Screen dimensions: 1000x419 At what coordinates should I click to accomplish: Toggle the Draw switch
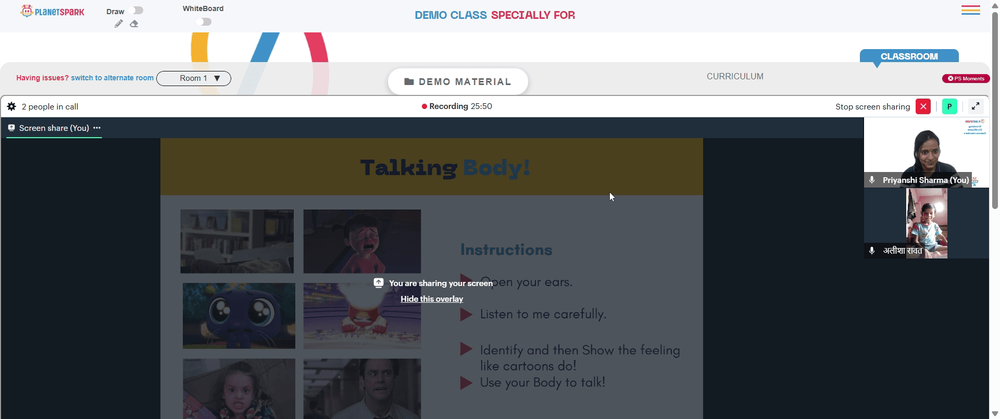click(135, 10)
